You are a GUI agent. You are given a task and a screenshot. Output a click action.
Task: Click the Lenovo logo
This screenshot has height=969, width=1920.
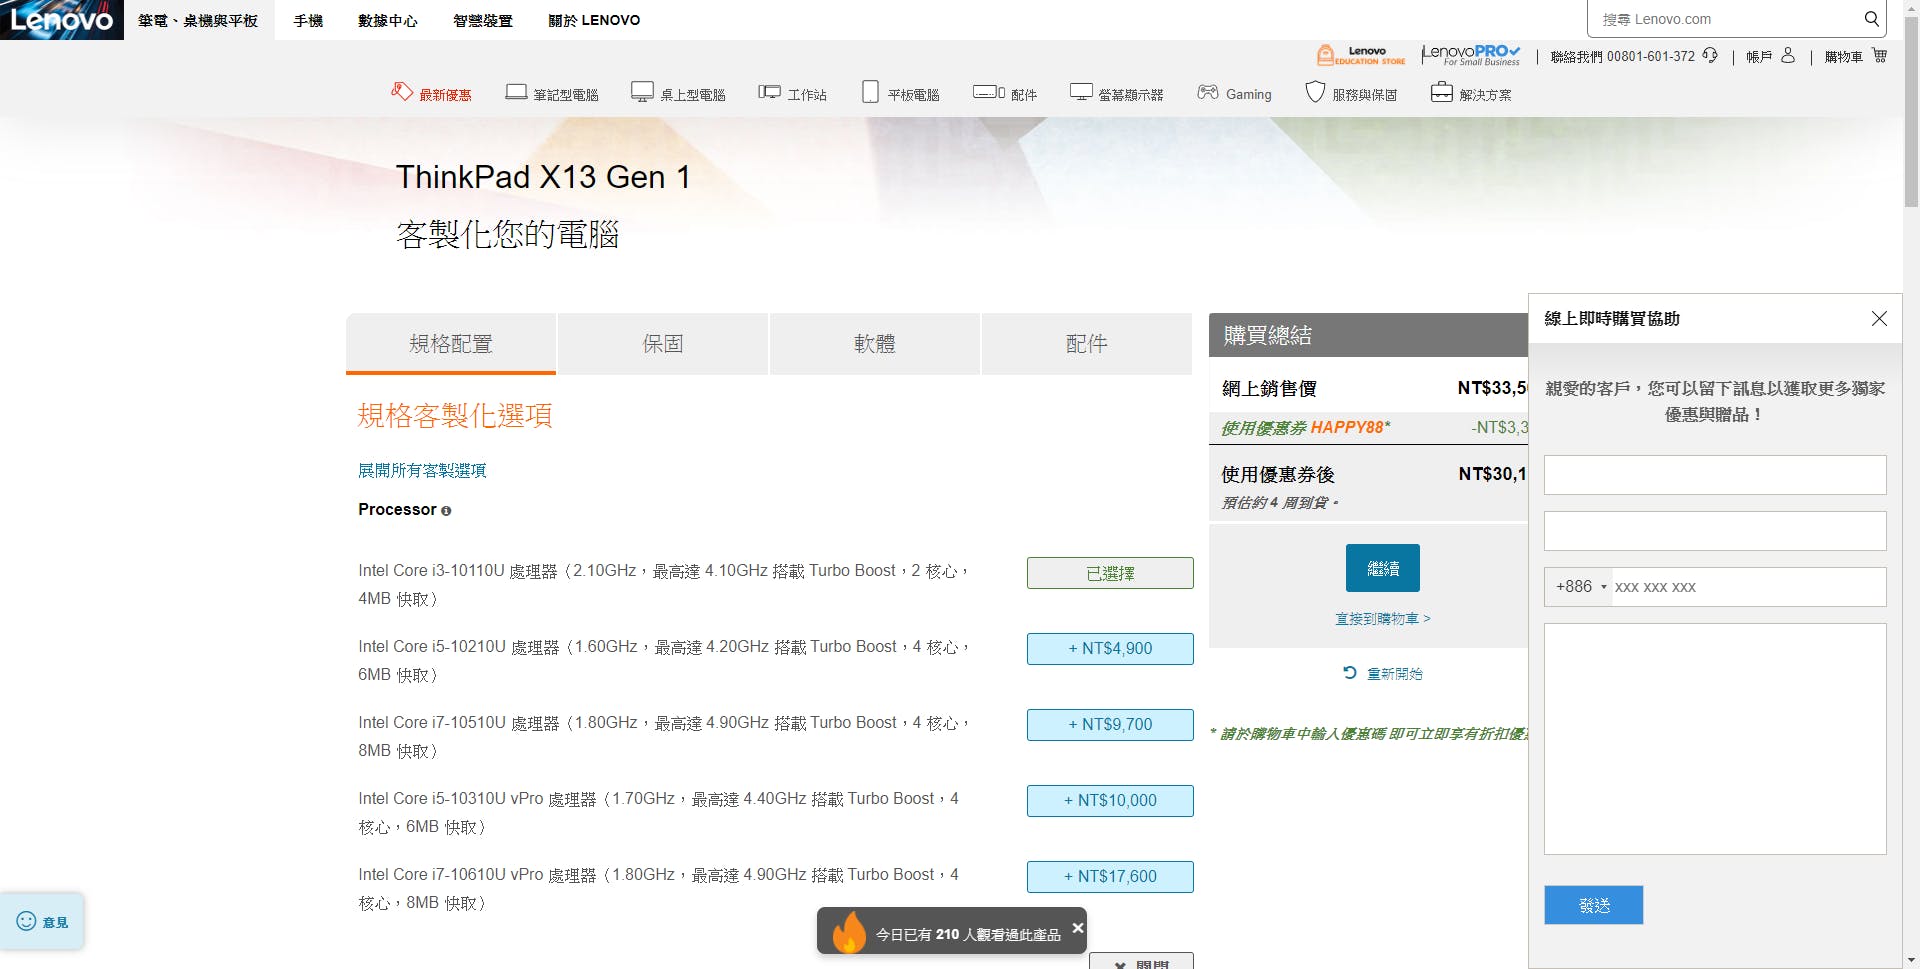(62, 20)
